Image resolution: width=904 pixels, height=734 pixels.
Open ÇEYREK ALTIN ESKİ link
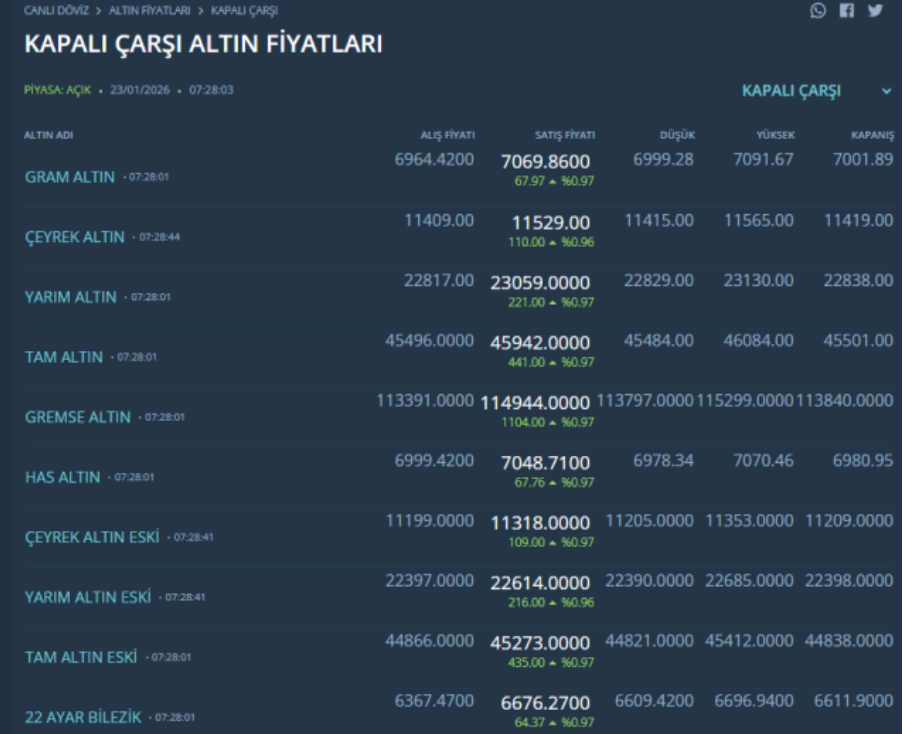[x=92, y=537]
